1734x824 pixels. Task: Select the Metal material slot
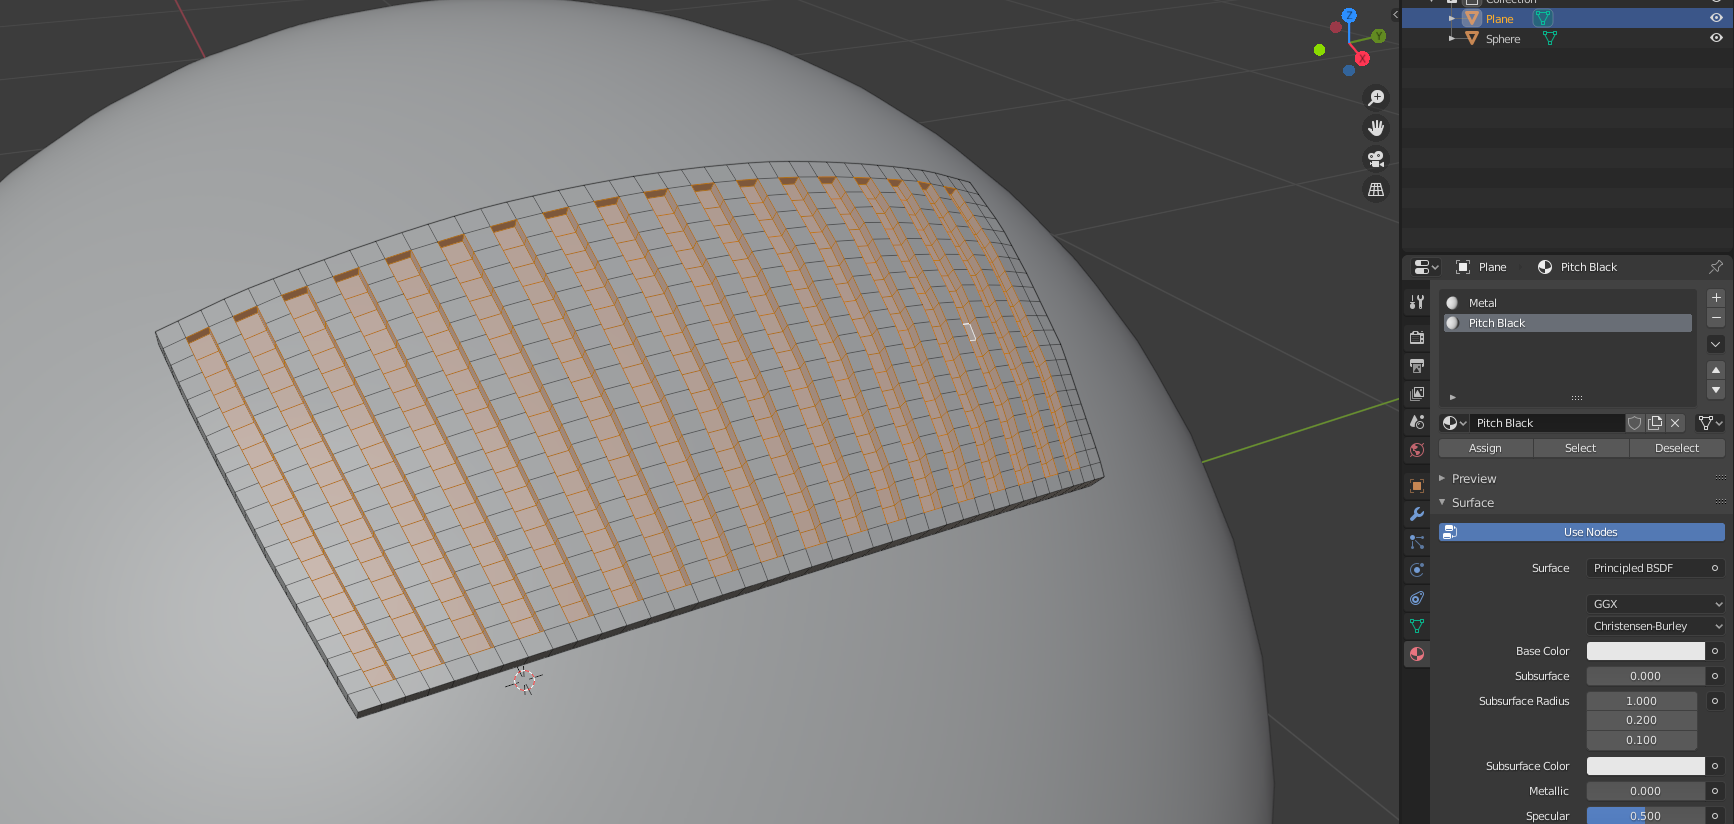(x=1567, y=303)
